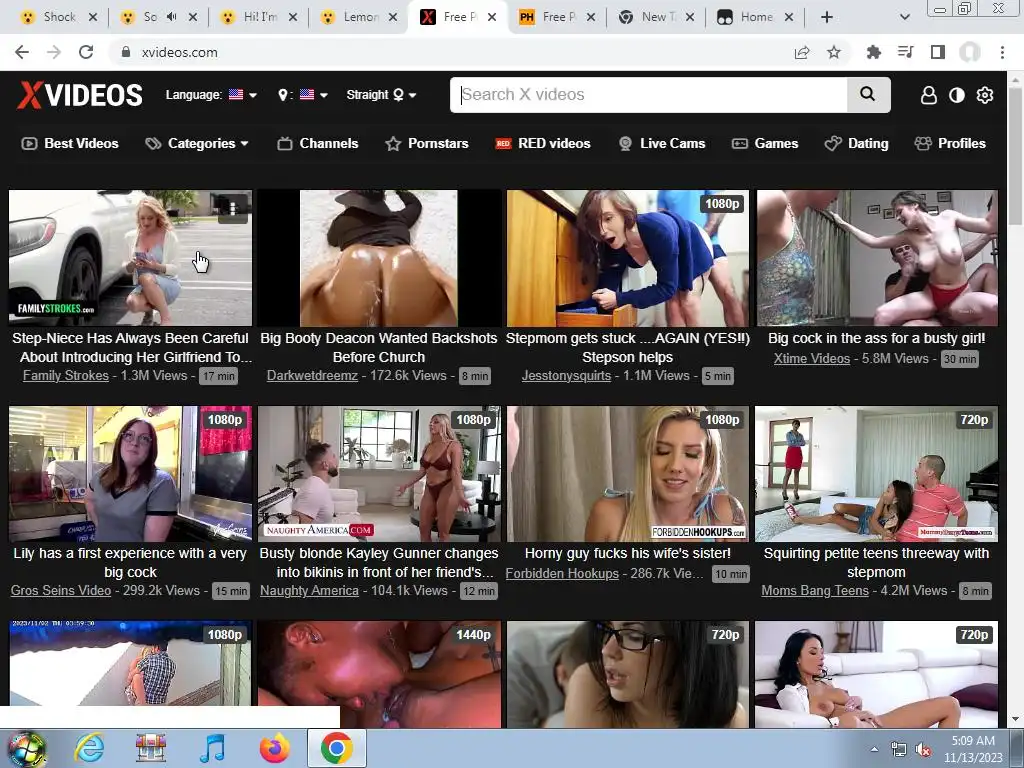Screen dimensions: 1024x768
Task: Open the account user icon on the site header
Action: [928, 95]
